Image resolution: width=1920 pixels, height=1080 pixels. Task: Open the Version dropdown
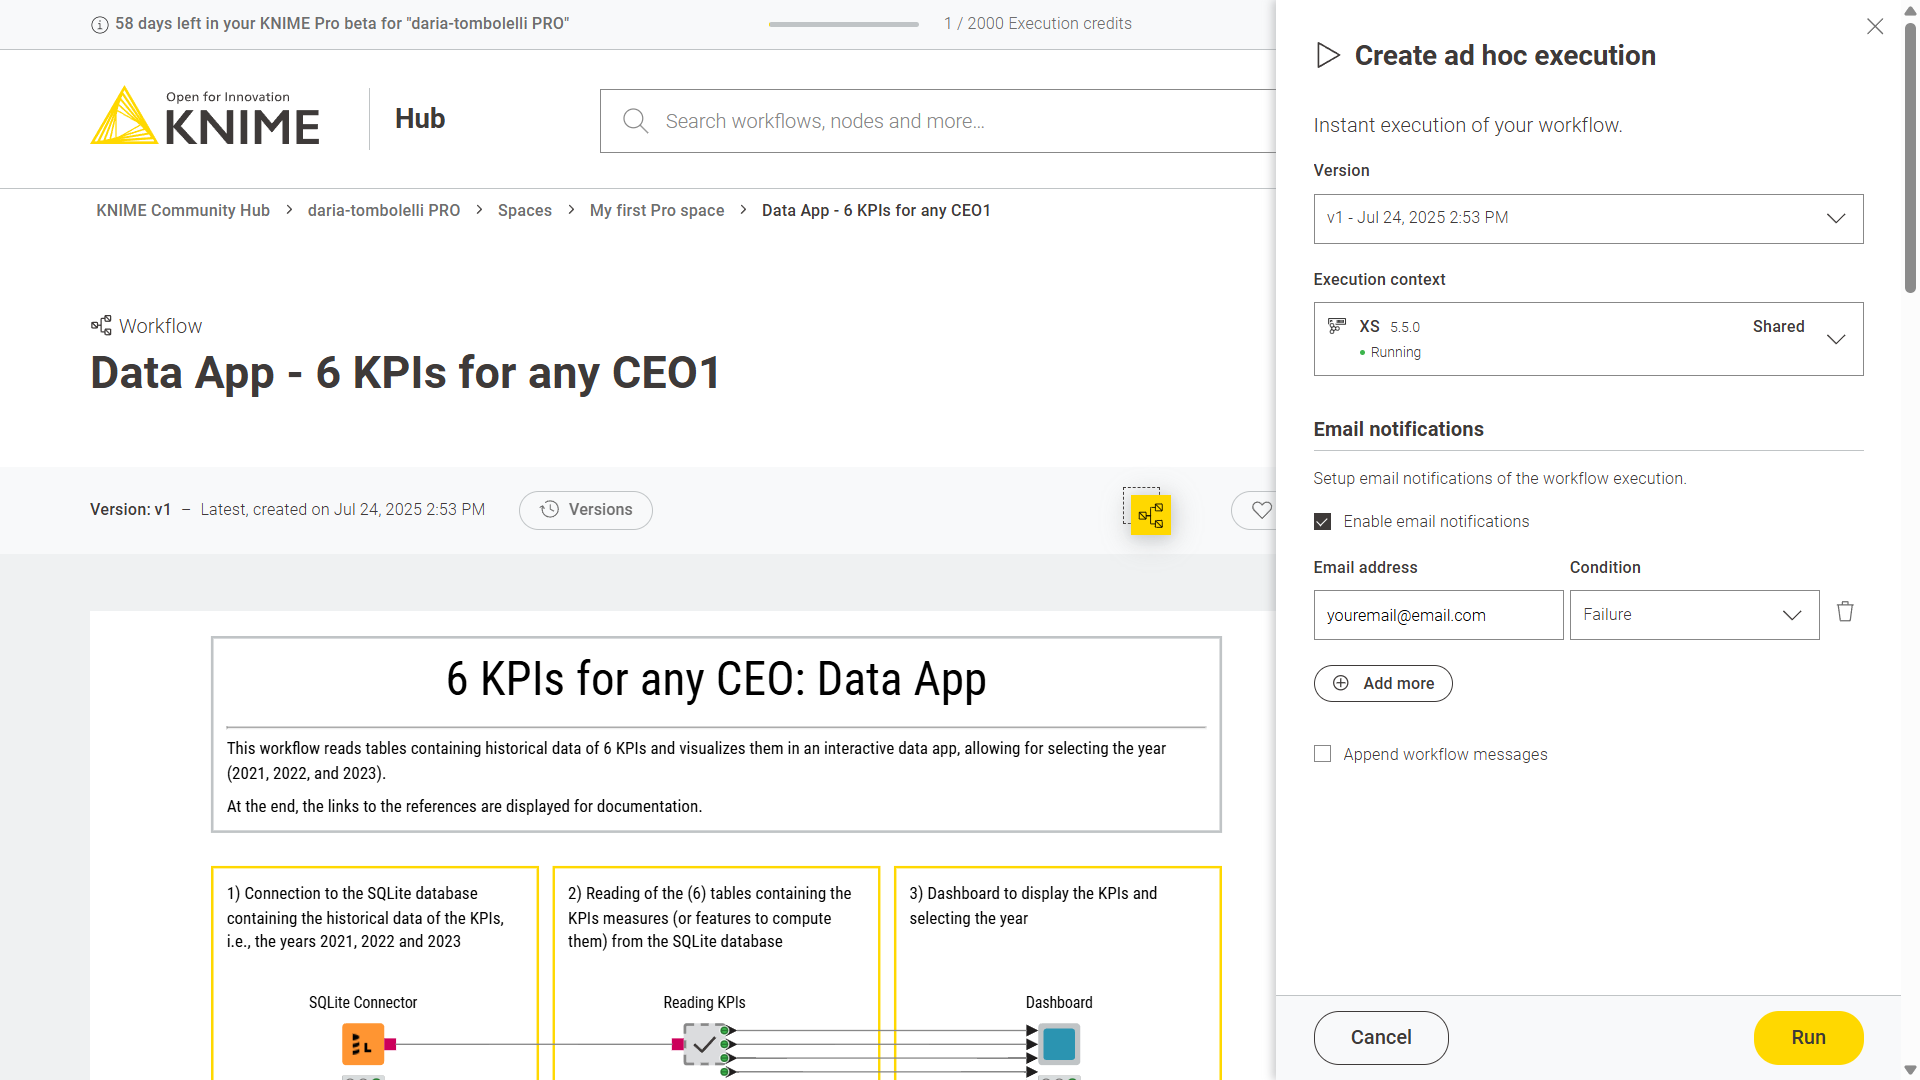(x=1587, y=218)
